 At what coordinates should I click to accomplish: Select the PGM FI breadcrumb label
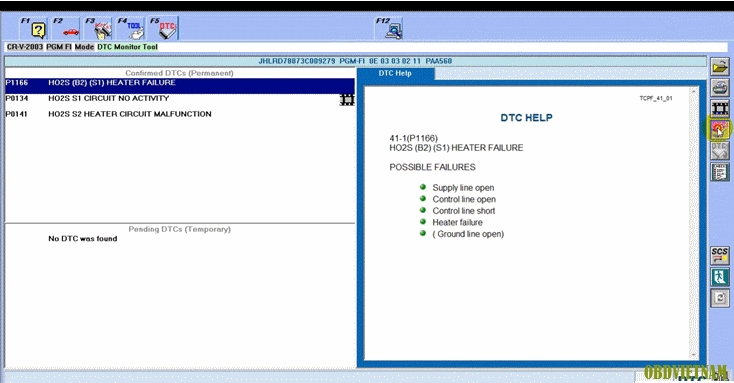pyautogui.click(x=59, y=47)
